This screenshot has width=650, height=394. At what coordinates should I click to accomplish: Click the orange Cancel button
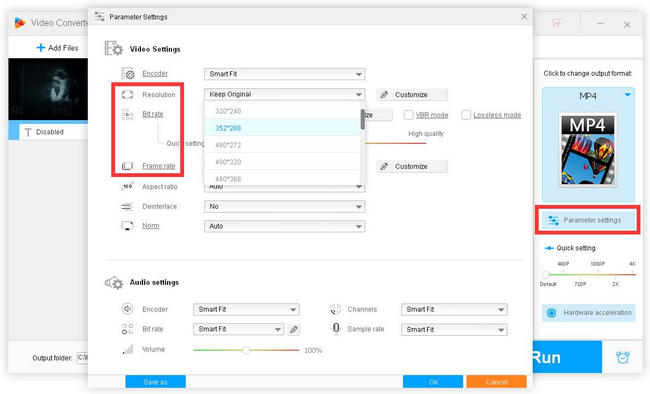497,382
